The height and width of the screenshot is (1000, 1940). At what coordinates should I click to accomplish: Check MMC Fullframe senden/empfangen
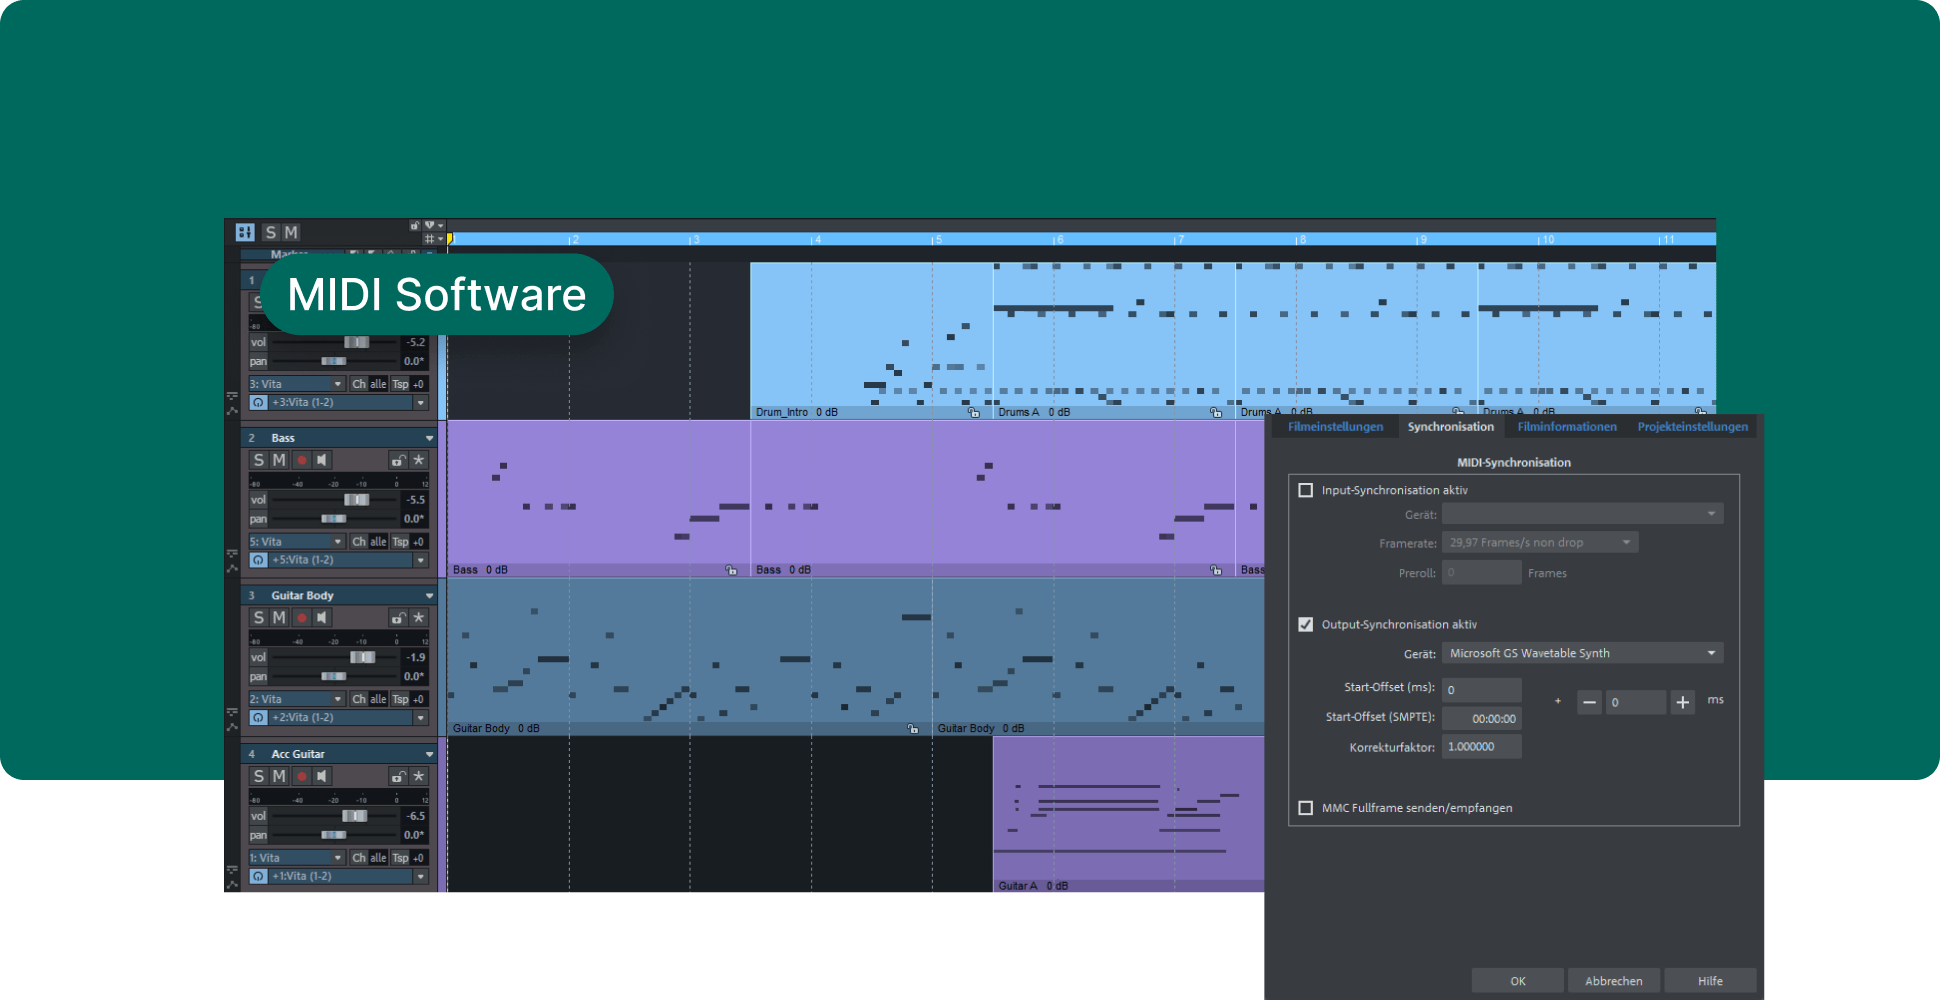1305,808
